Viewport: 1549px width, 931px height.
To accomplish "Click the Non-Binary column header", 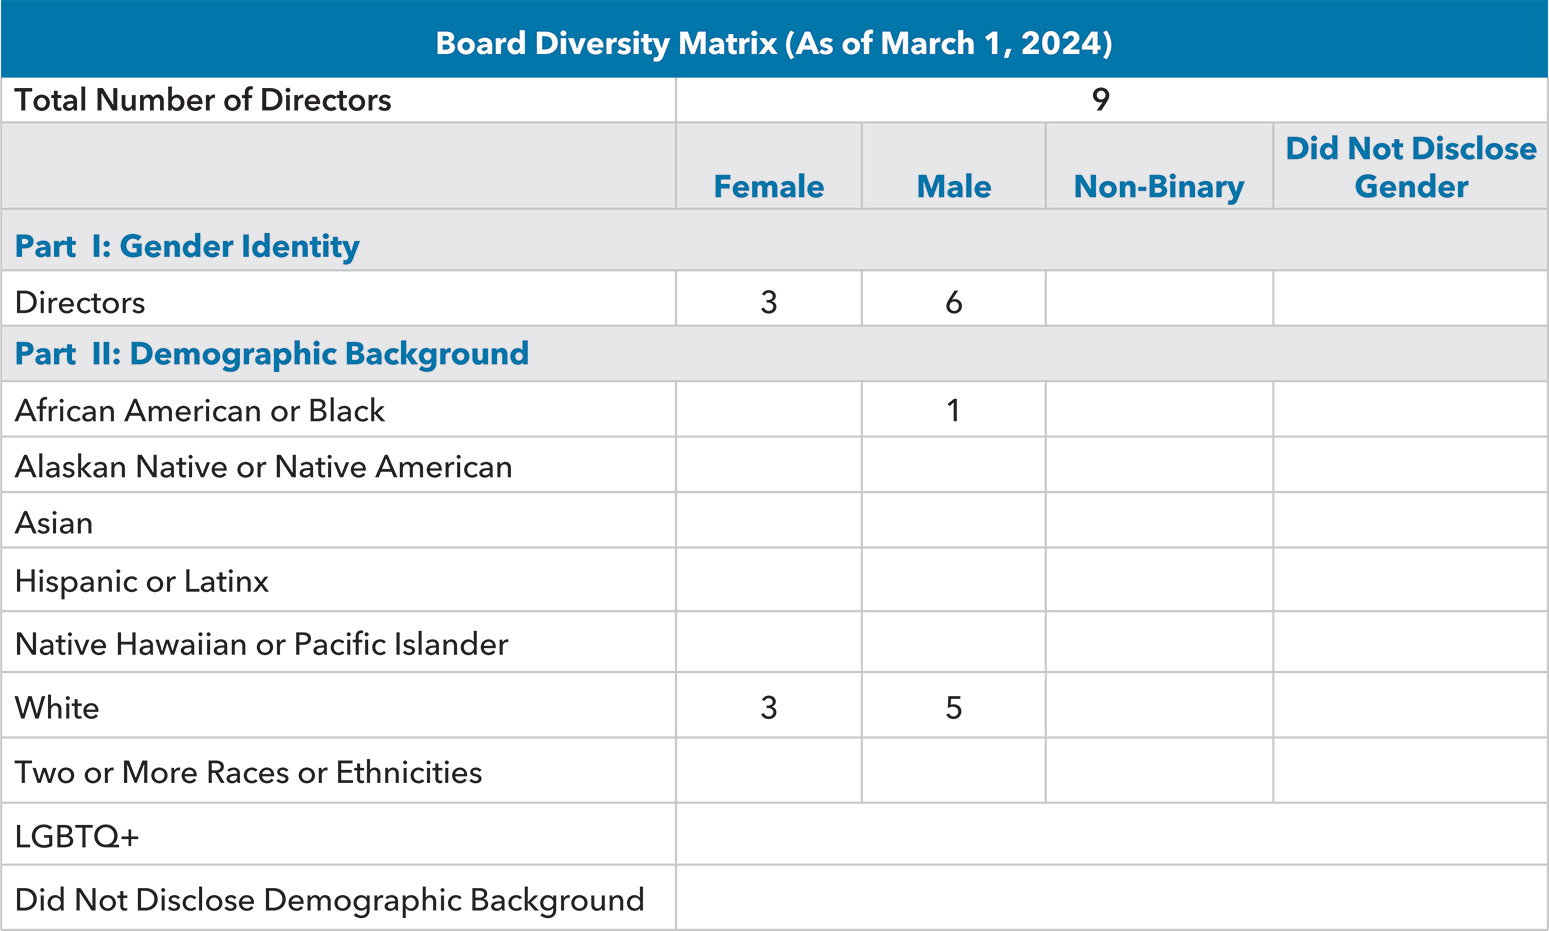I will 1158,186.
